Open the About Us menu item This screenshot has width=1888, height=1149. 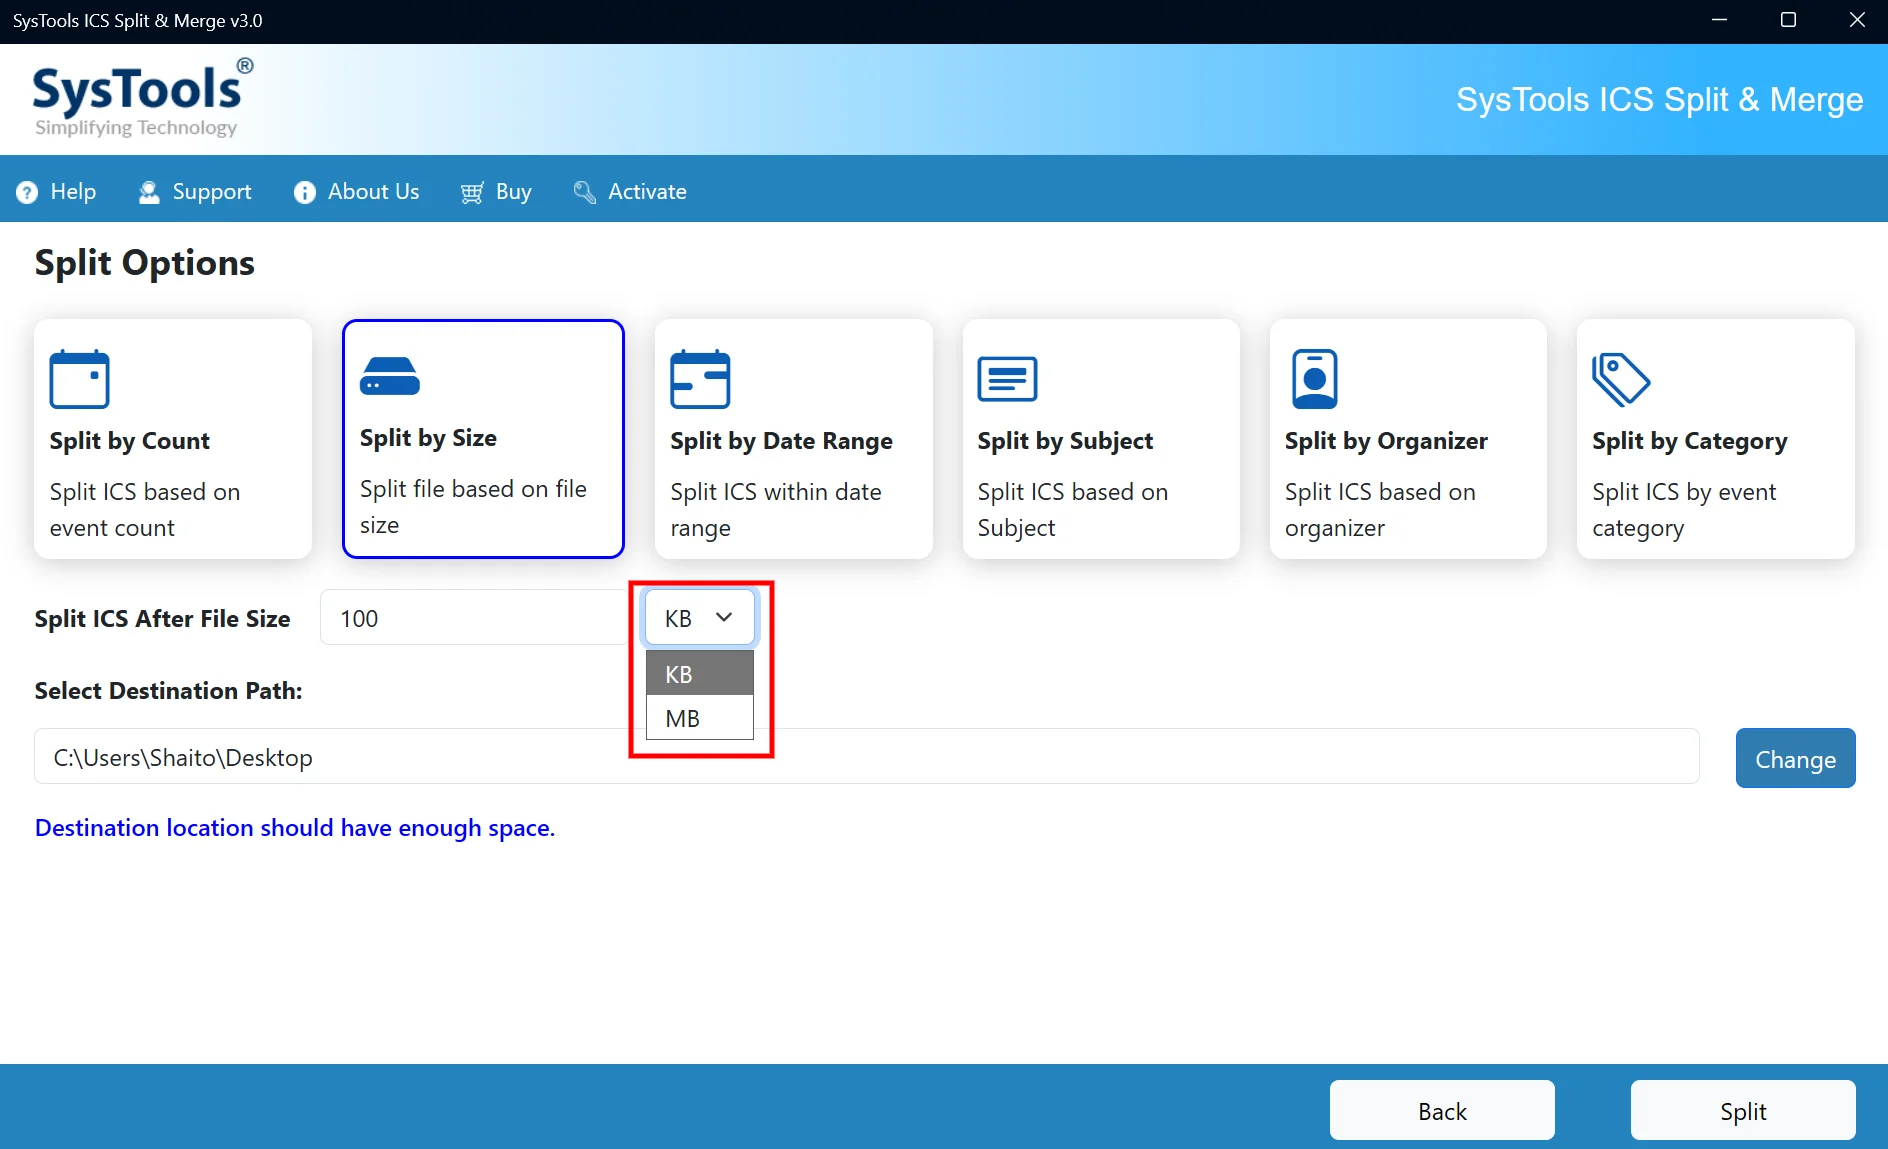click(357, 192)
